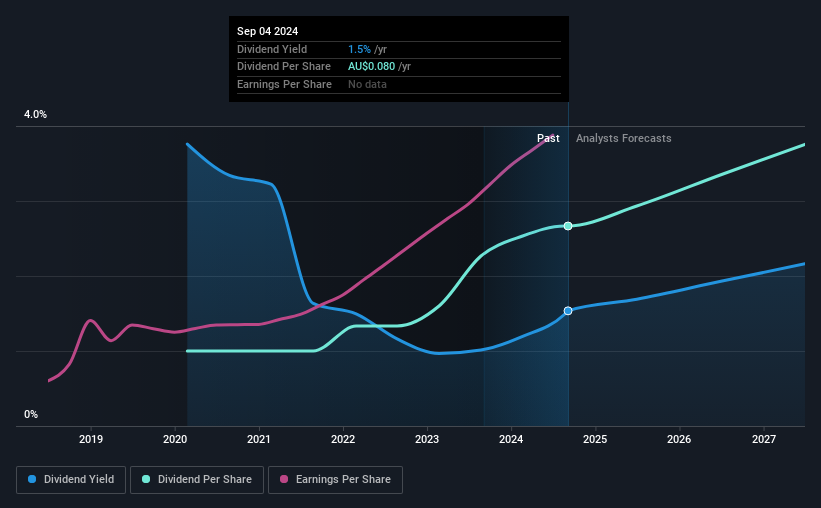The height and width of the screenshot is (508, 821).
Task: Toggle the Dividend Per Share legend button
Action: [x=197, y=480]
